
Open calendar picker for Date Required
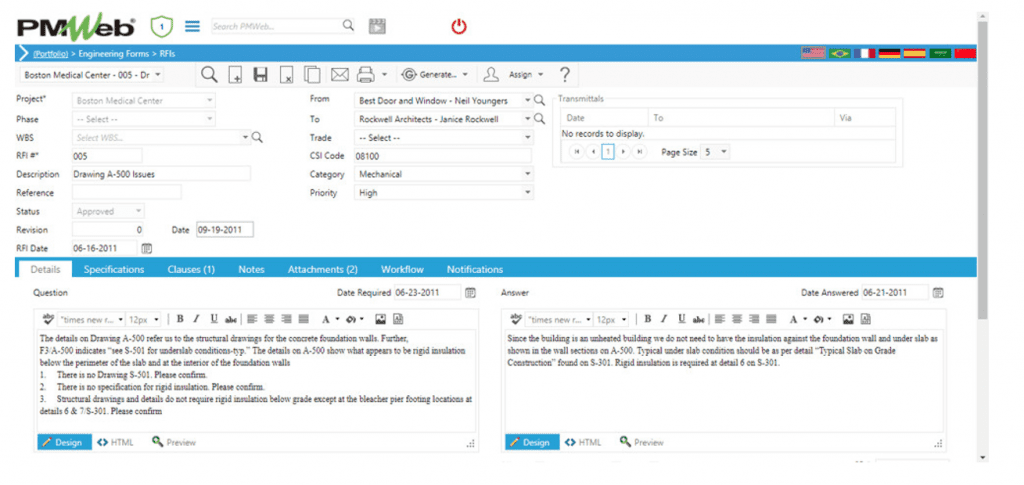pyautogui.click(x=470, y=293)
